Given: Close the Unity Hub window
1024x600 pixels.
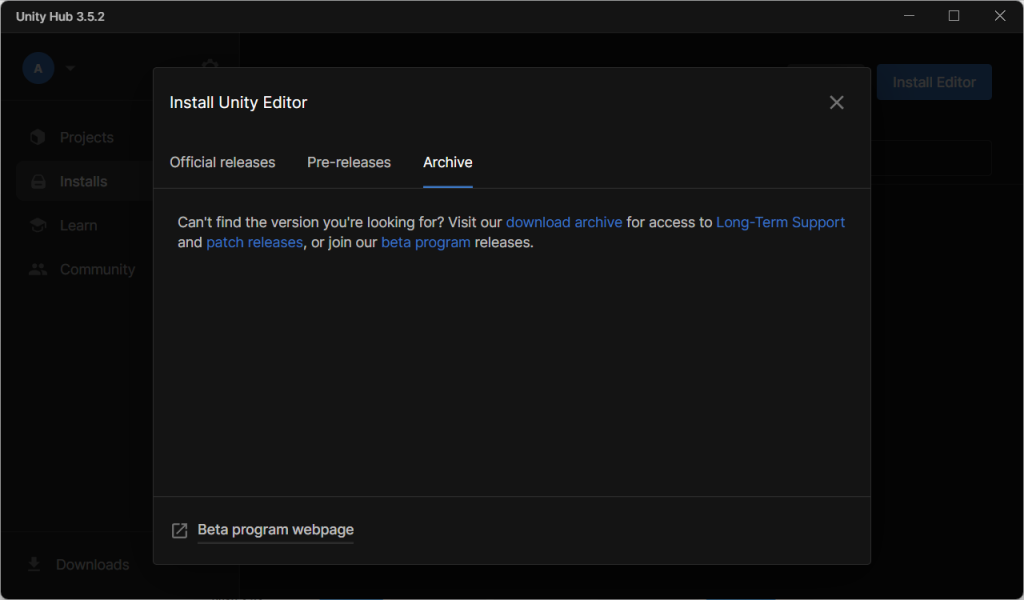Looking at the screenshot, I should (1000, 16).
